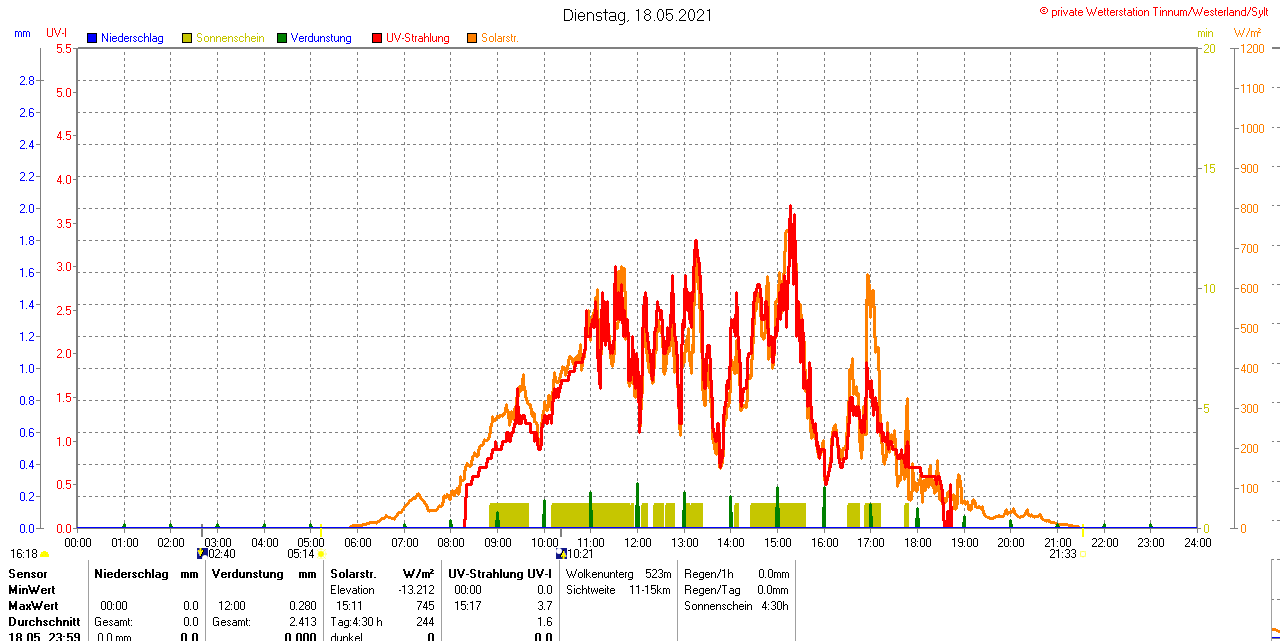Image resolution: width=1280 pixels, height=641 pixels.
Task: Click the blue Niederschlag legend square
Action: 92,38
